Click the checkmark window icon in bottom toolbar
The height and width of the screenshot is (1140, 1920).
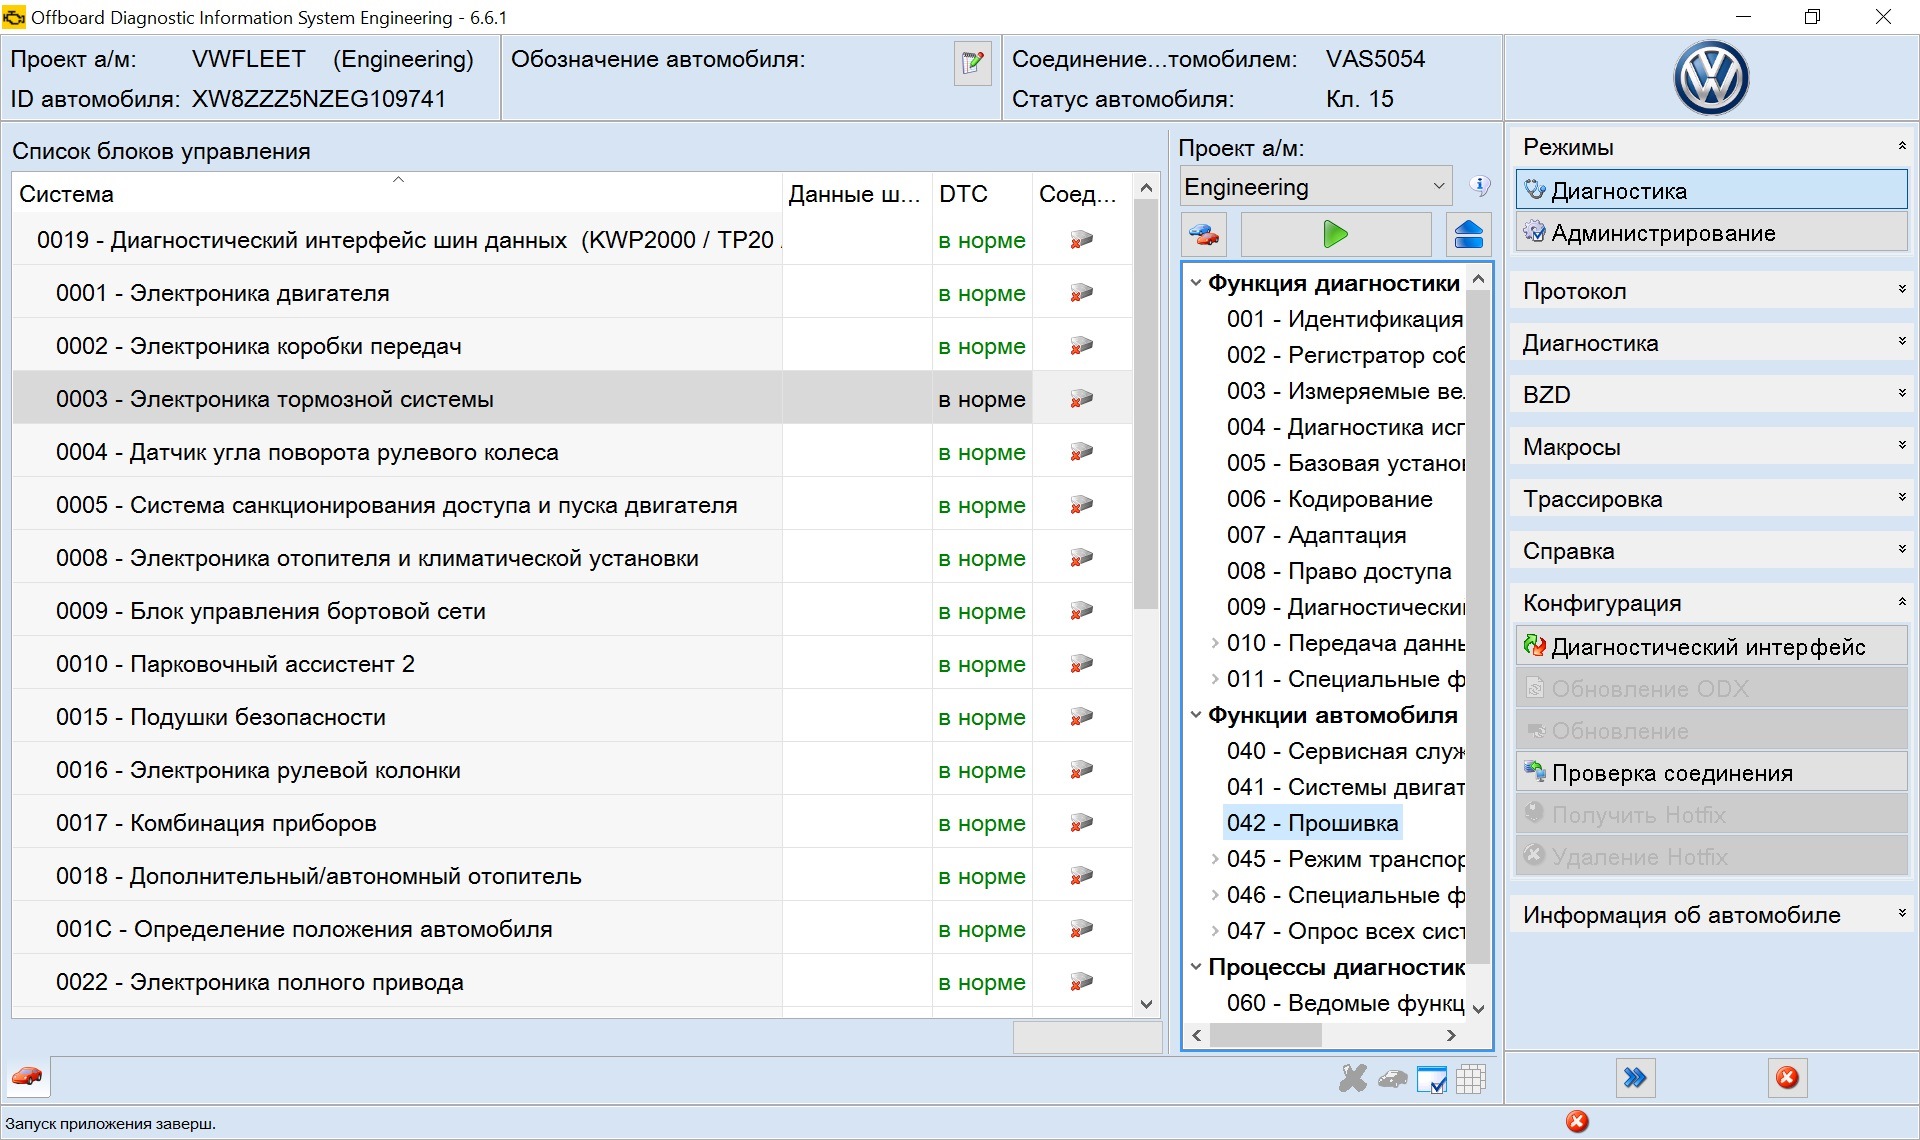pyautogui.click(x=1432, y=1080)
